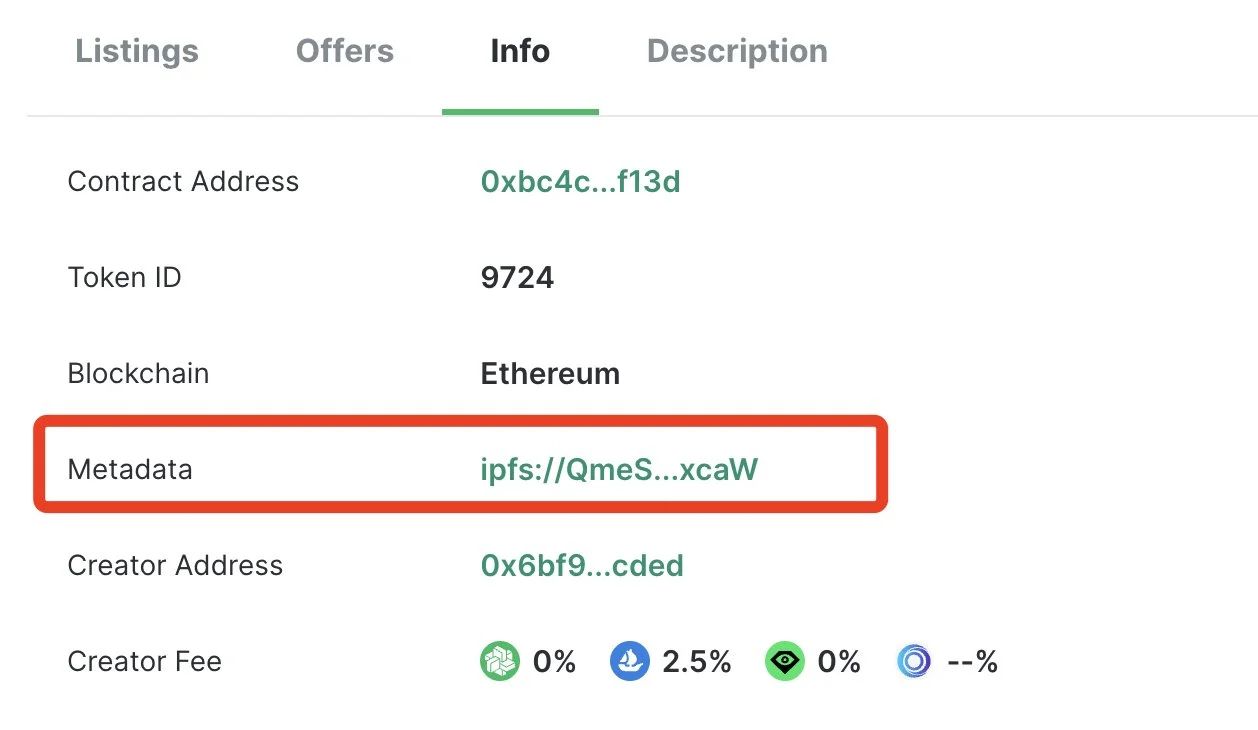The width and height of the screenshot is (1258, 730).
Task: Click the Metadata row label
Action: tap(129, 469)
